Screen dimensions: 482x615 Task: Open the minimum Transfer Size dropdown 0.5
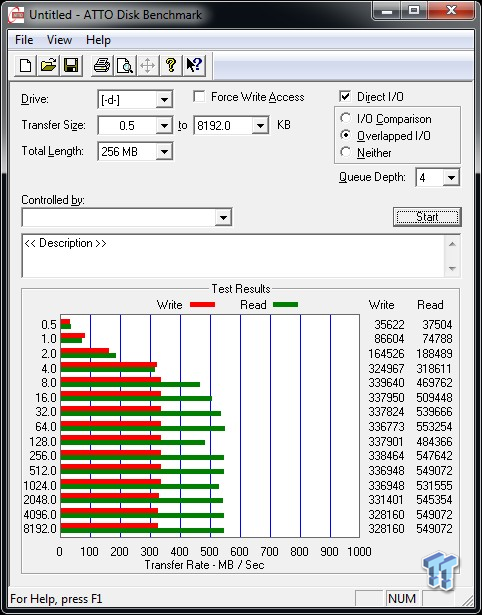[x=164, y=126]
